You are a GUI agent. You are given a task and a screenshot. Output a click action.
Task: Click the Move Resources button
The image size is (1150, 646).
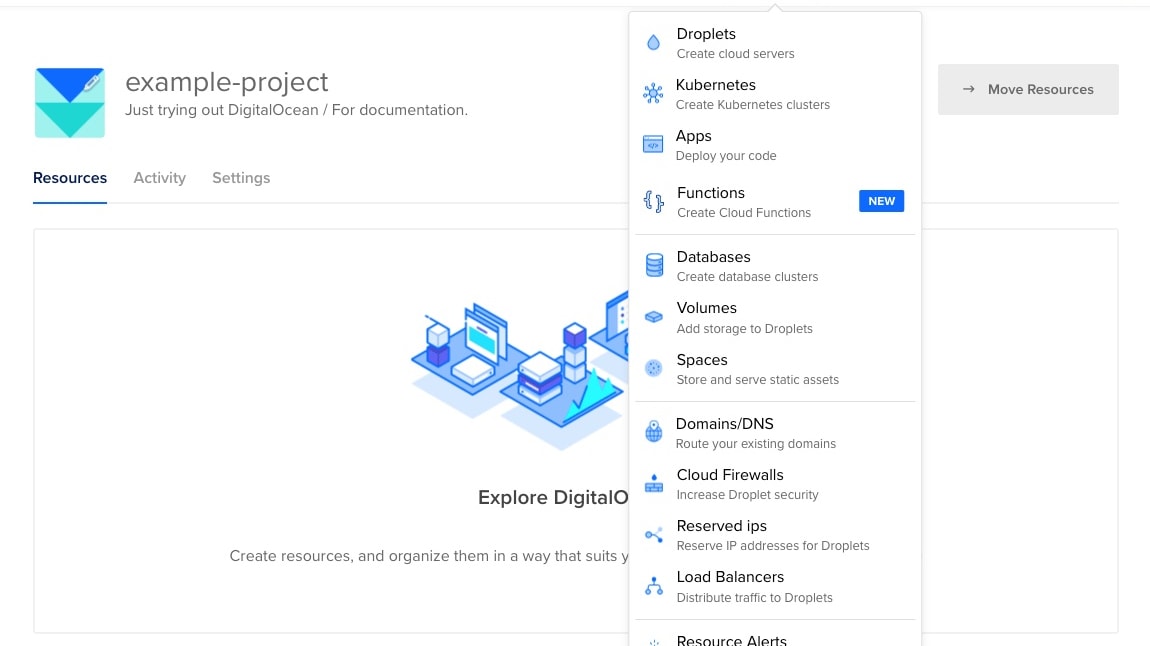click(1028, 89)
